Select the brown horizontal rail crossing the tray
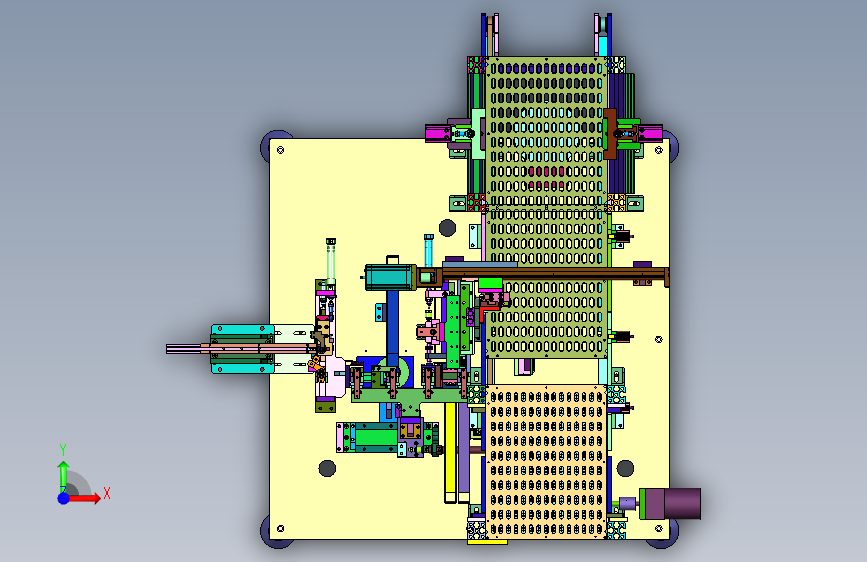Viewport: 867px width, 562px height. click(555, 273)
